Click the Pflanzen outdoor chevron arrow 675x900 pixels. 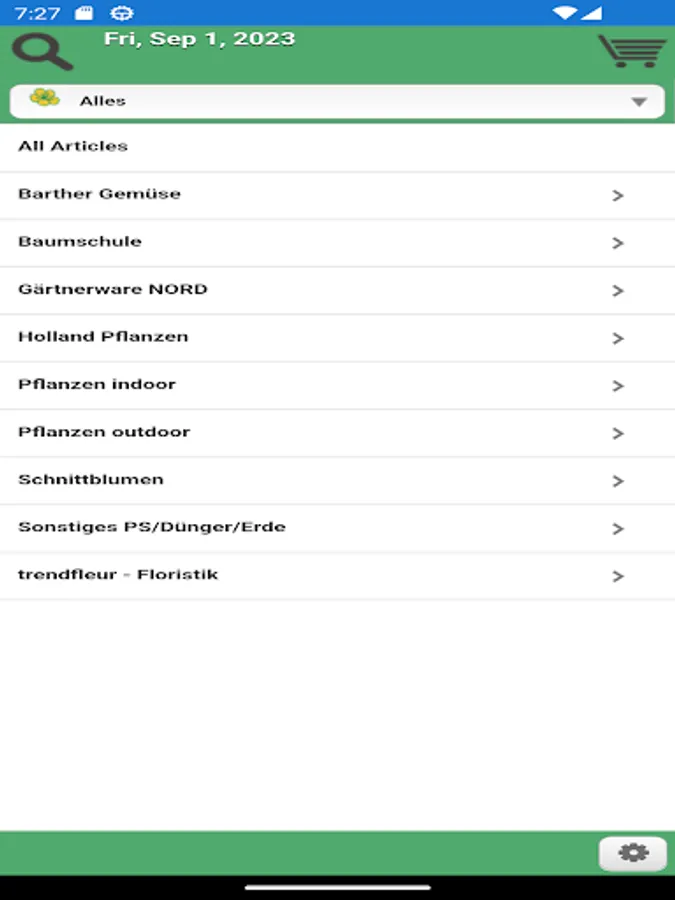click(618, 433)
